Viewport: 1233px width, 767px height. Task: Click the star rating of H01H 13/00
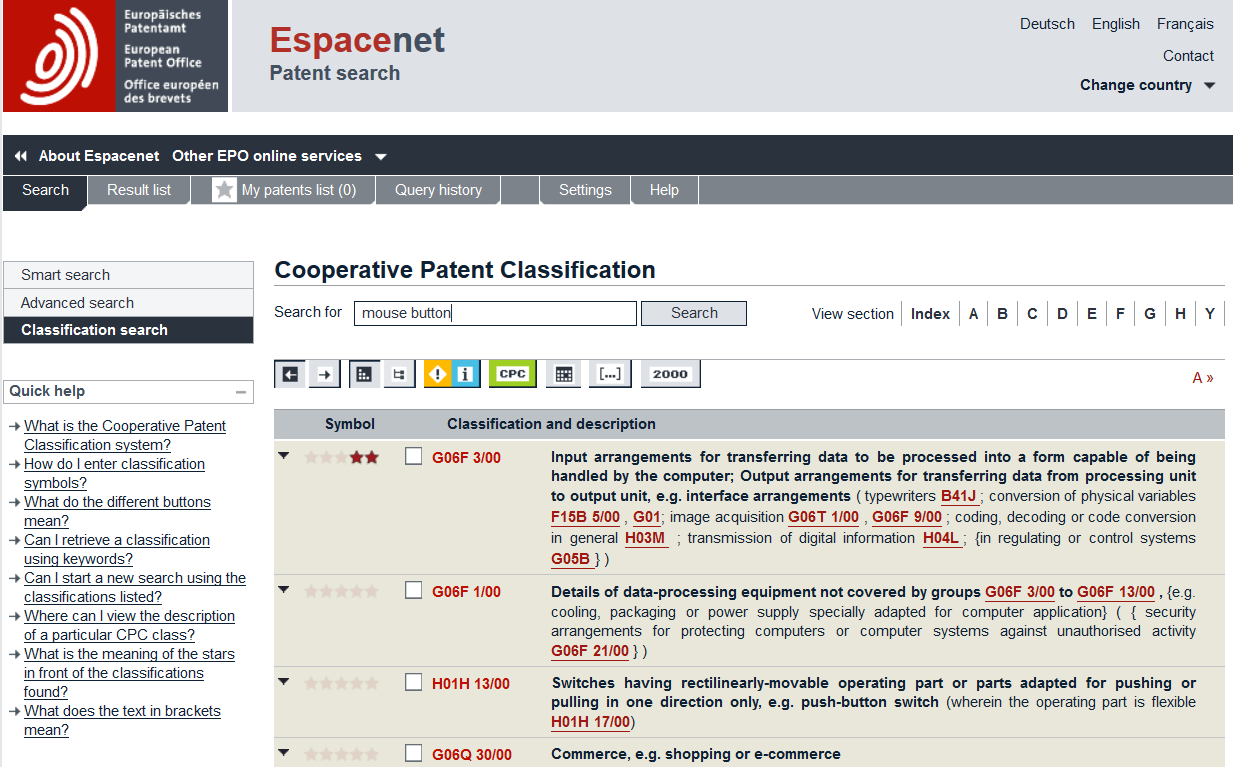[341, 684]
